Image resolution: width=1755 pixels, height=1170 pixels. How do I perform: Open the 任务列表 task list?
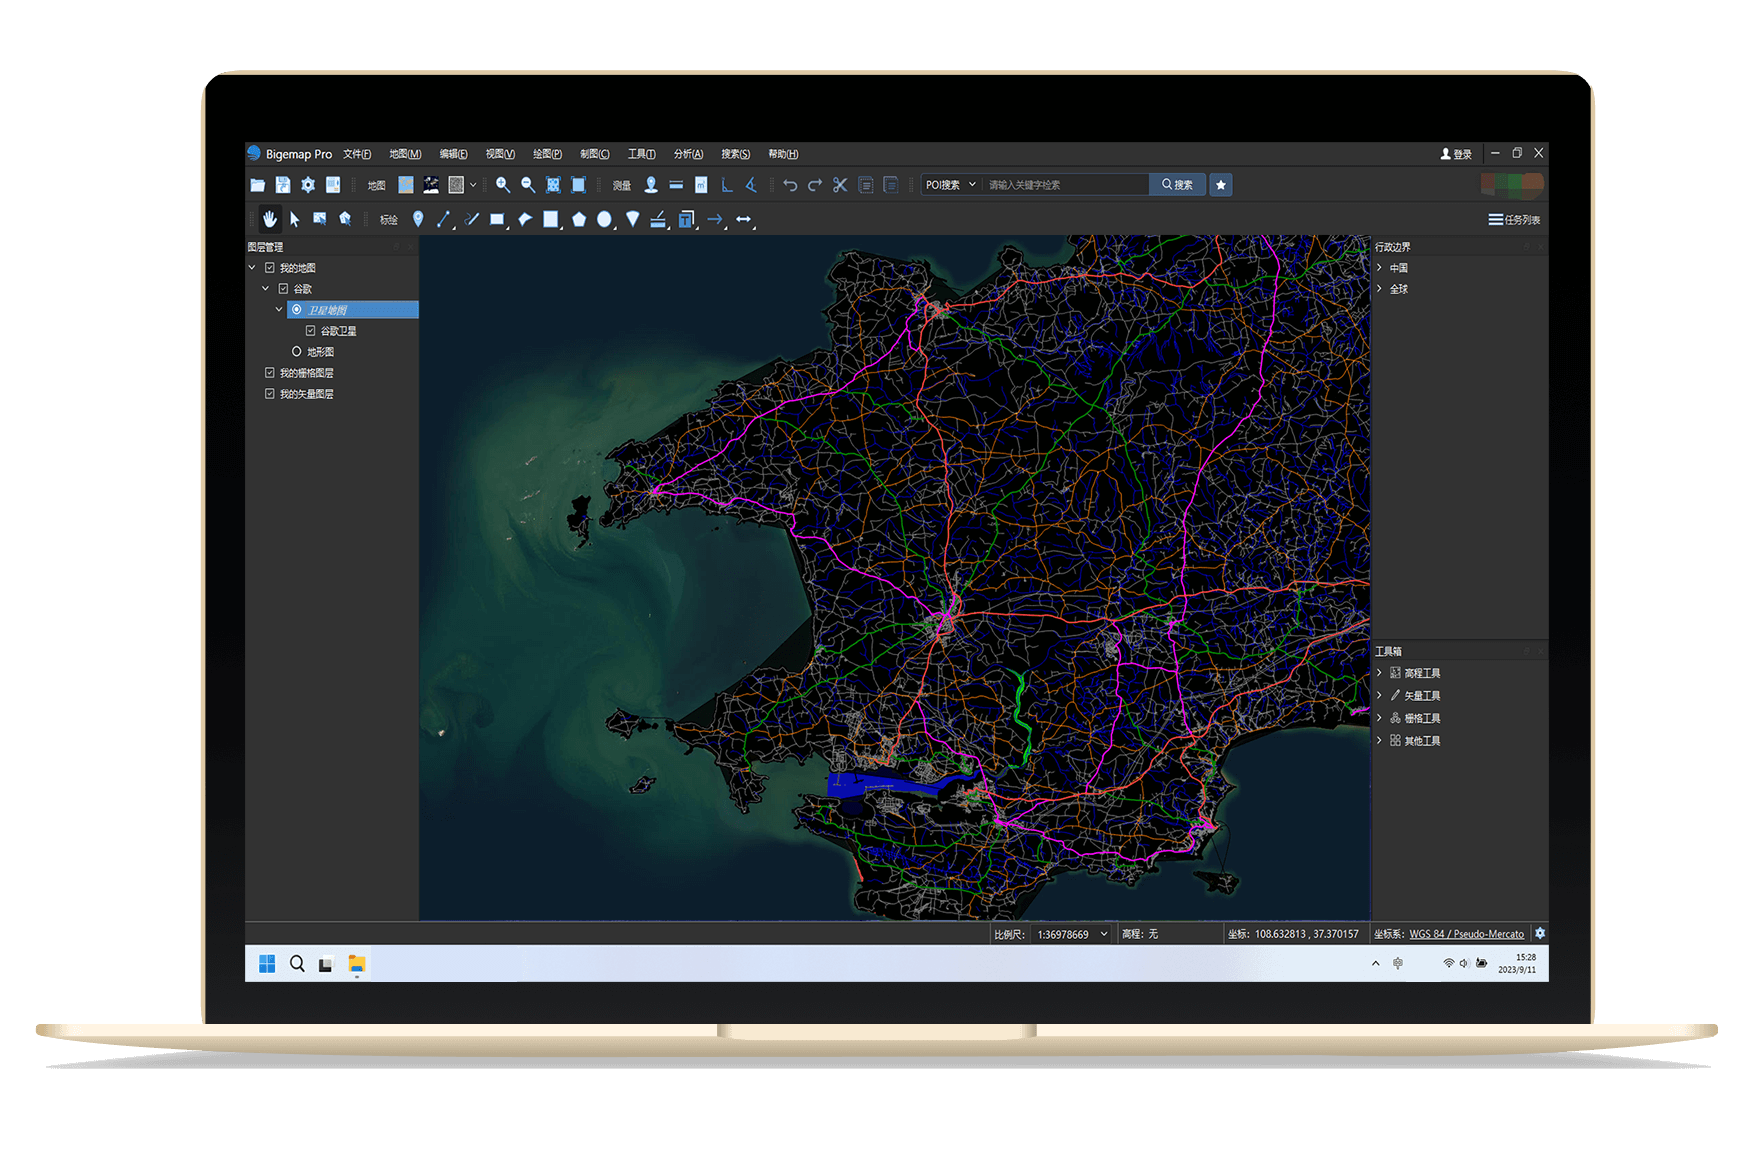(1514, 220)
